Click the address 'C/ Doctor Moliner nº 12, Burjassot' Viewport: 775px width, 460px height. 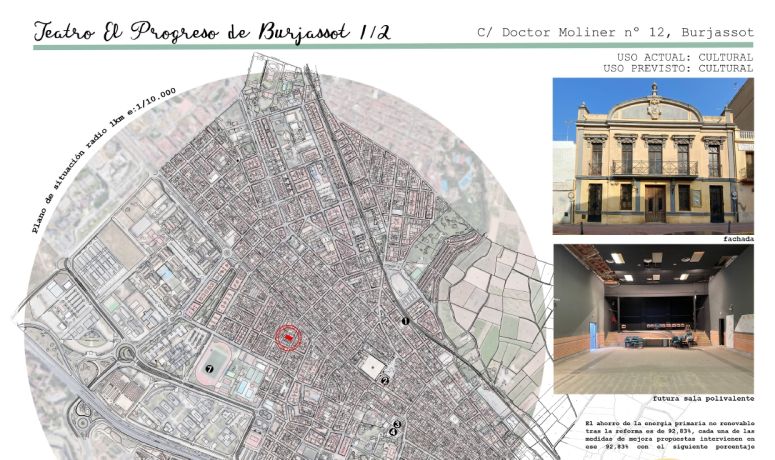[x=615, y=33]
